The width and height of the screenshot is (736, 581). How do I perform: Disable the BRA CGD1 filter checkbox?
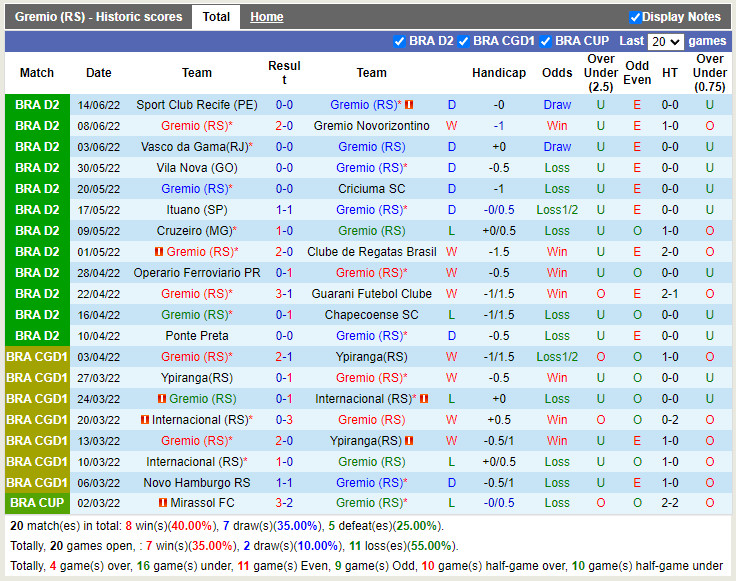click(x=465, y=41)
